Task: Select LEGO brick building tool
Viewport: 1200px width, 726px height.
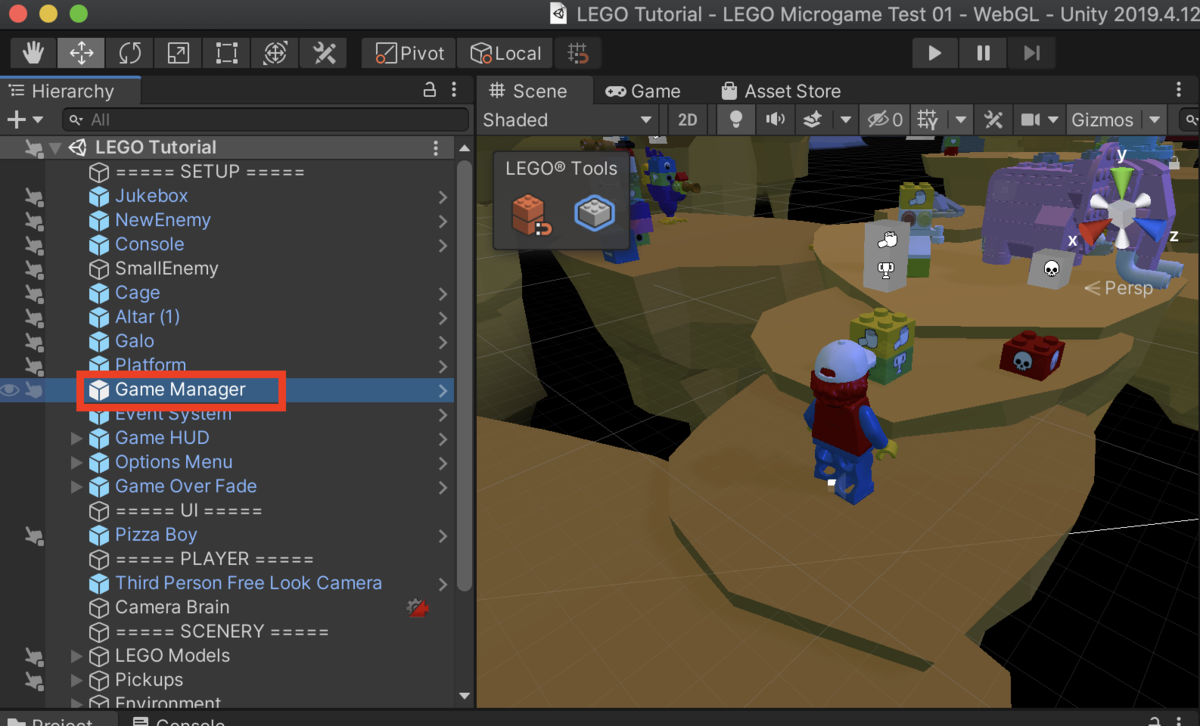Action: [594, 212]
